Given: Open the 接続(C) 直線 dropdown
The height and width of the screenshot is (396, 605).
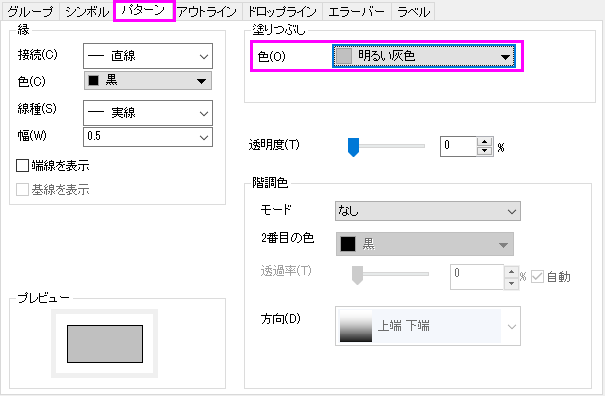Looking at the screenshot, I should [x=148, y=56].
